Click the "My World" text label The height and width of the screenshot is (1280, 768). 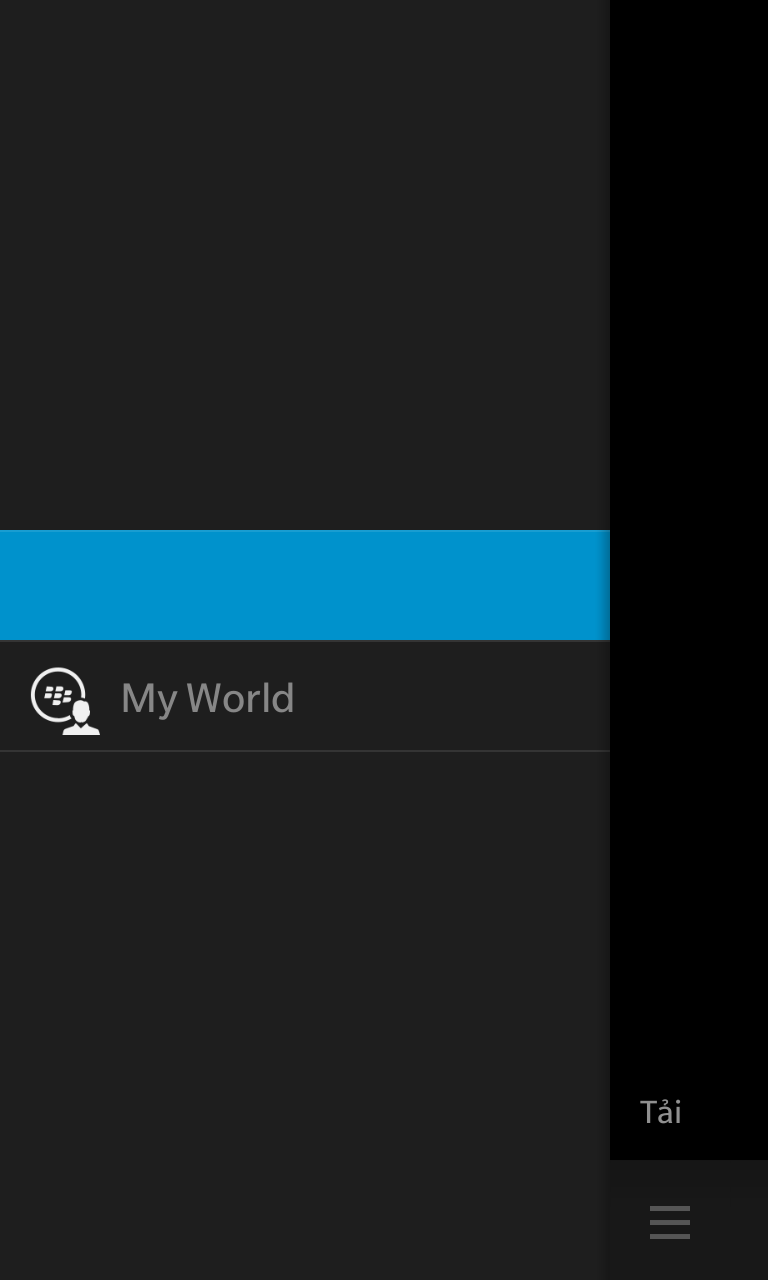click(207, 698)
